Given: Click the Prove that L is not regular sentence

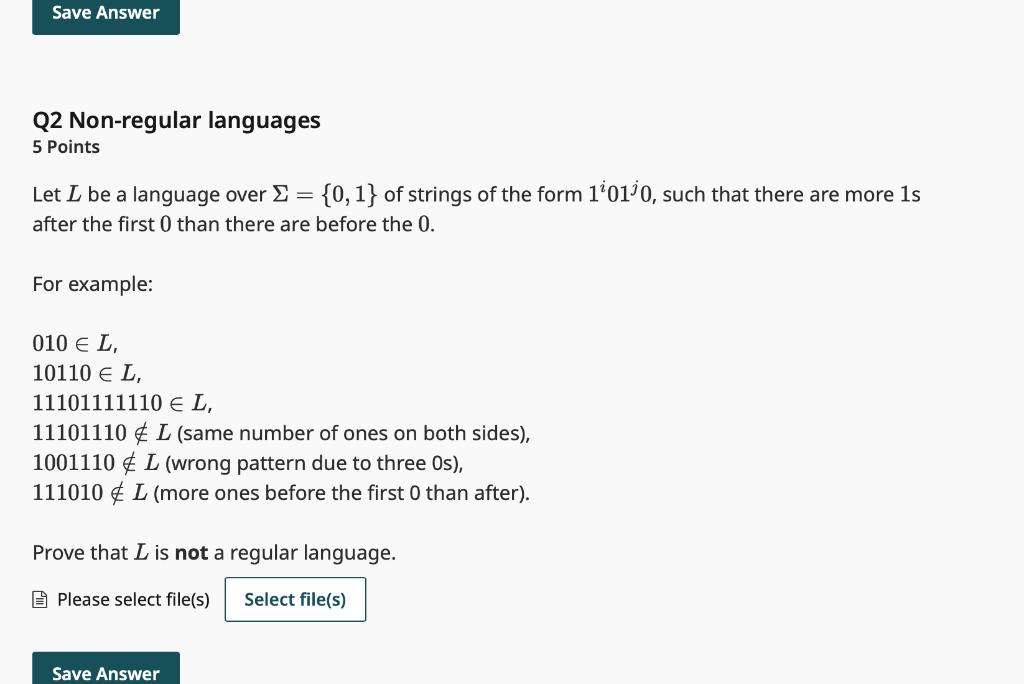Looking at the screenshot, I should click(213, 552).
